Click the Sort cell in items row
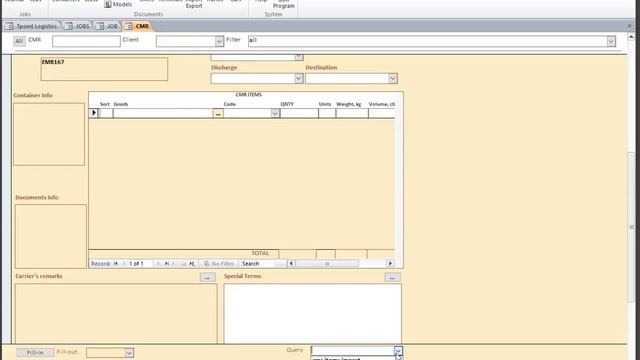The height and width of the screenshot is (360, 640). 106,113
